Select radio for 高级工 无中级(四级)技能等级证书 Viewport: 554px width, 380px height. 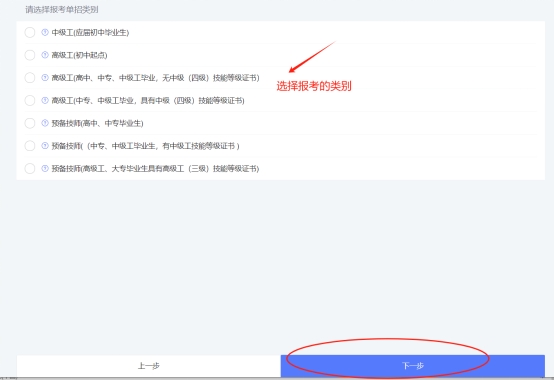[x=30, y=78]
